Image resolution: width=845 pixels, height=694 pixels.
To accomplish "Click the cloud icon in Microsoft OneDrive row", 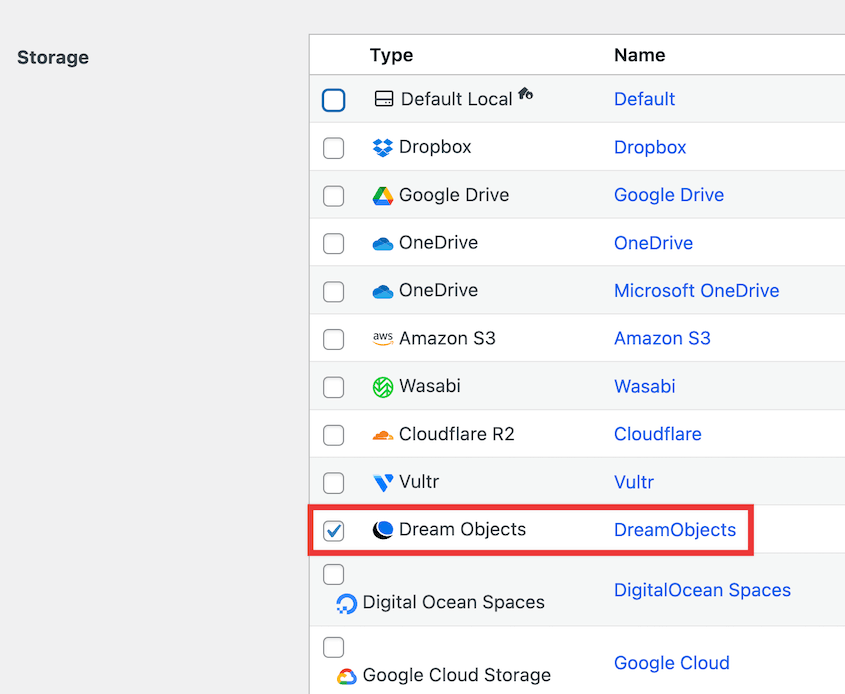I will coord(383,292).
